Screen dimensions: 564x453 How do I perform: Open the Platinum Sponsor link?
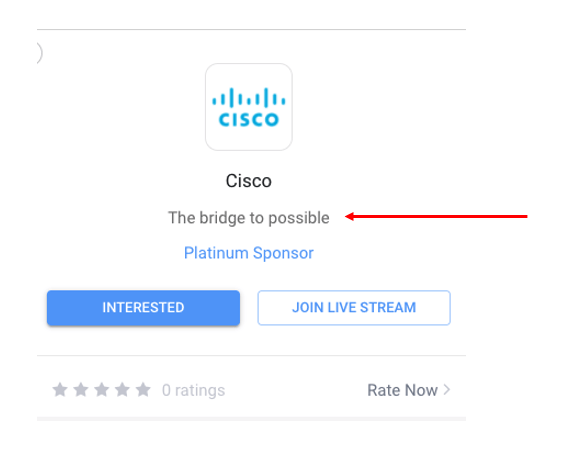tap(249, 253)
